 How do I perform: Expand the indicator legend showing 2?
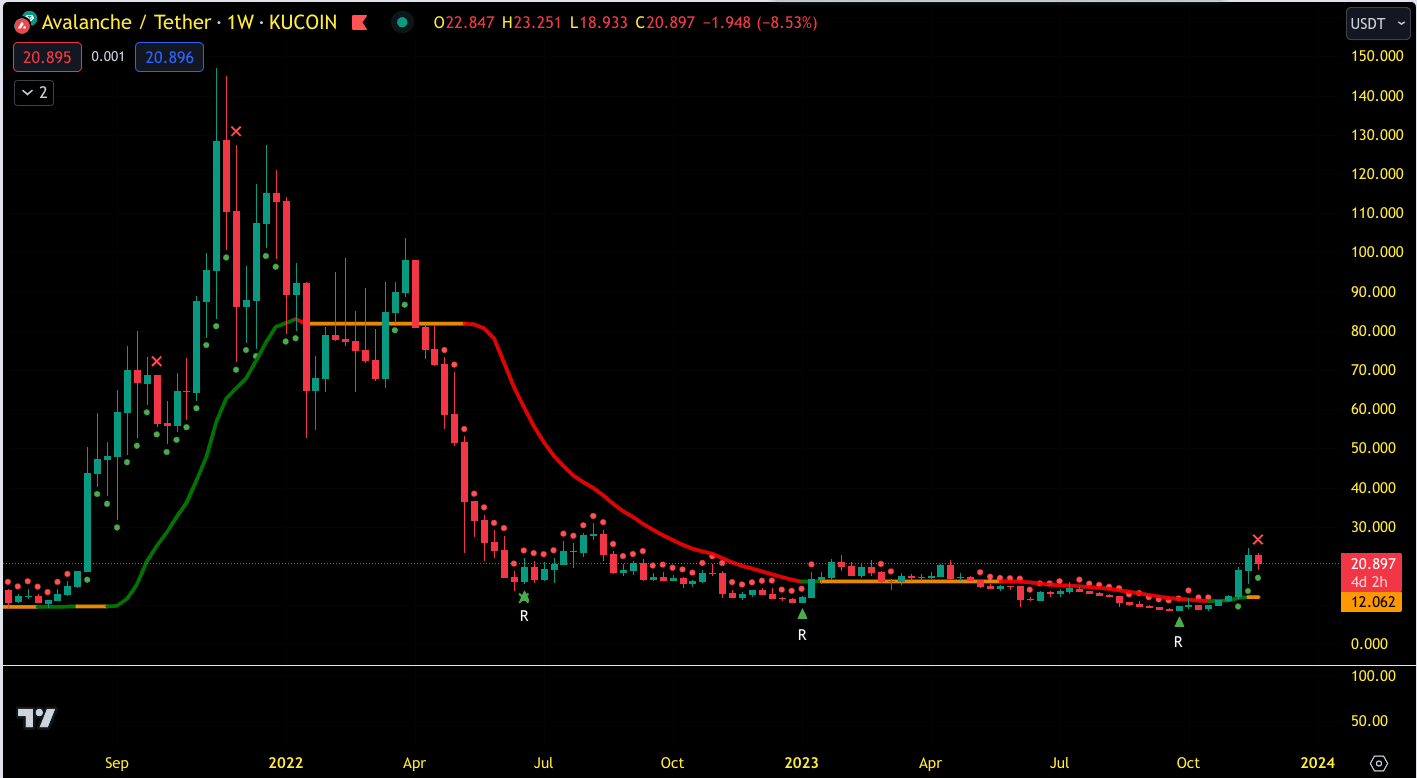(x=34, y=93)
